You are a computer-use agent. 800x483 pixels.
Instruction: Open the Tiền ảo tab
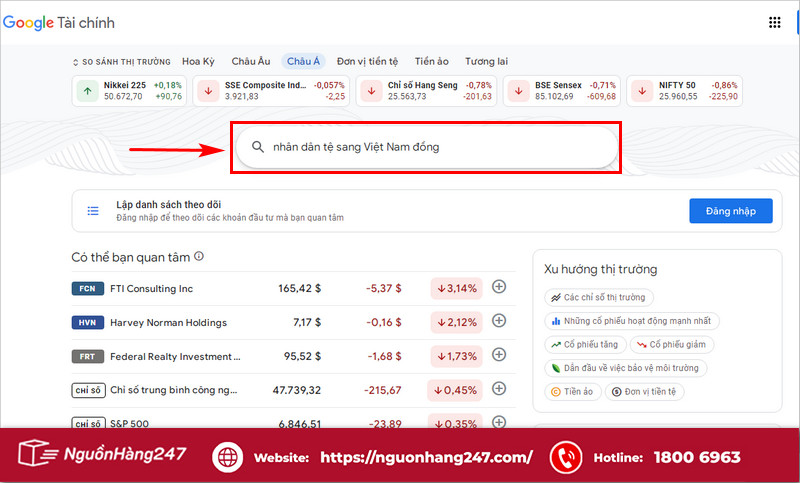[x=430, y=61]
